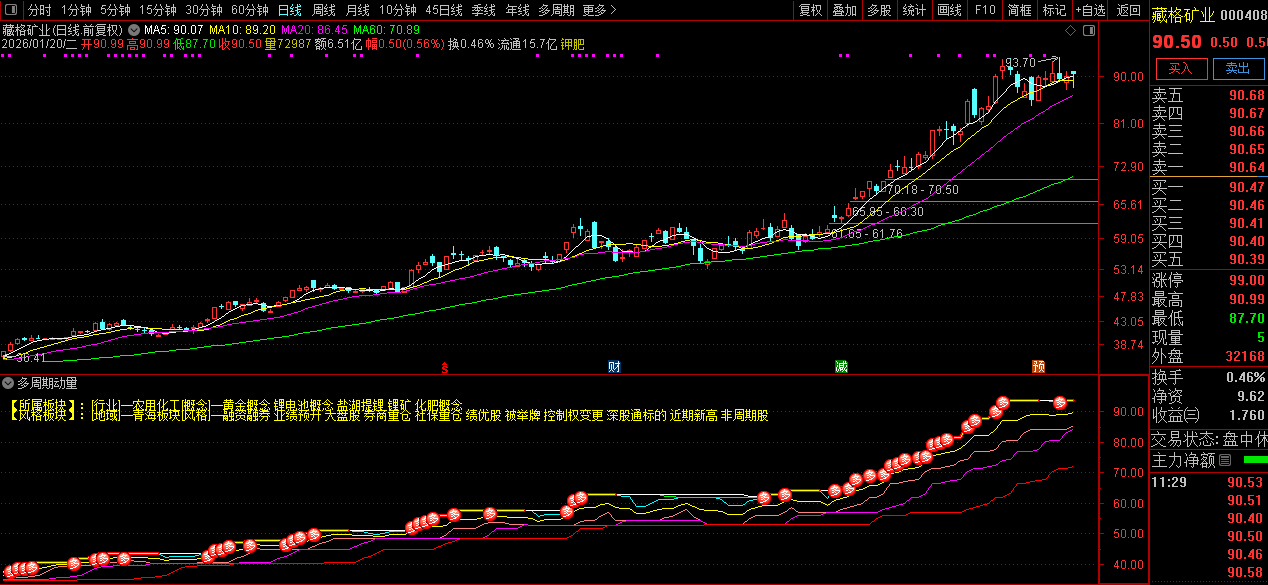Screen dimensions: 1268x585
Task: Switch to the 周线 weekly period
Action: pyautogui.click(x=324, y=10)
